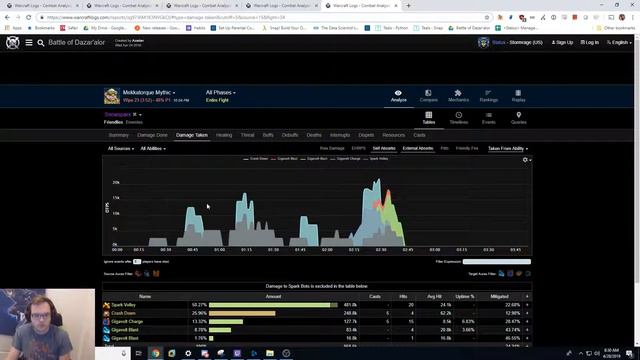Select the Events display mode

pos(489,118)
